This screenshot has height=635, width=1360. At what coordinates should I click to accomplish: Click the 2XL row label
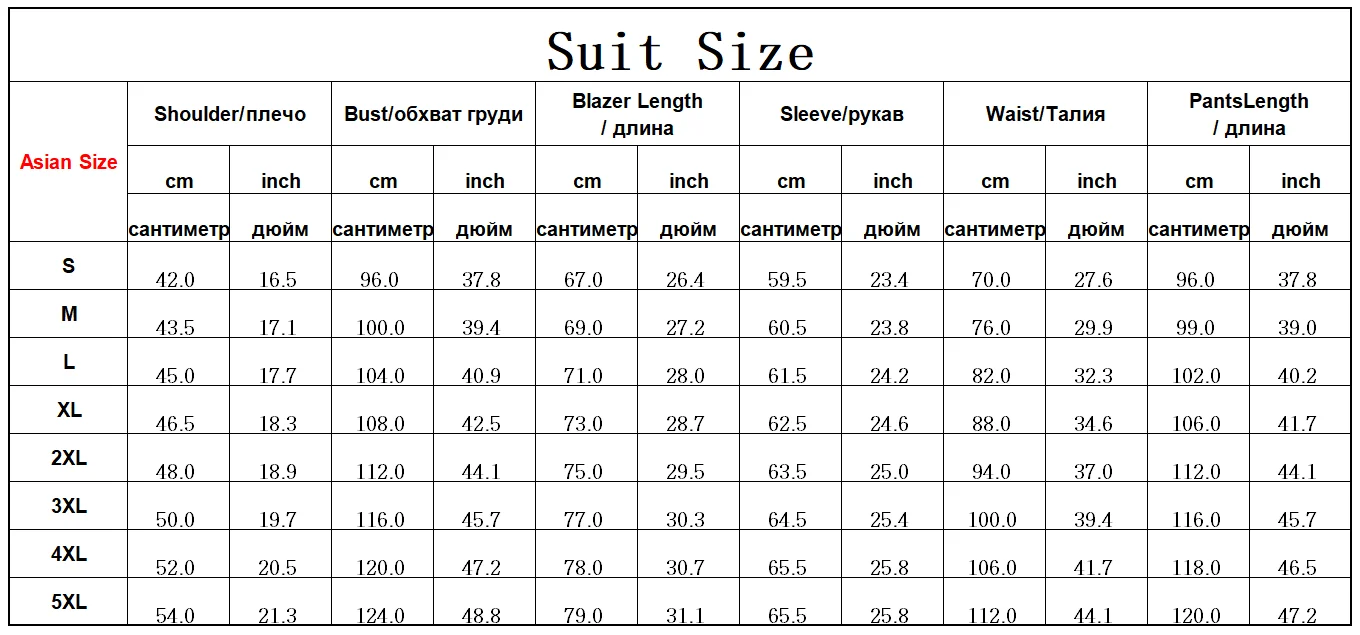tap(68, 458)
